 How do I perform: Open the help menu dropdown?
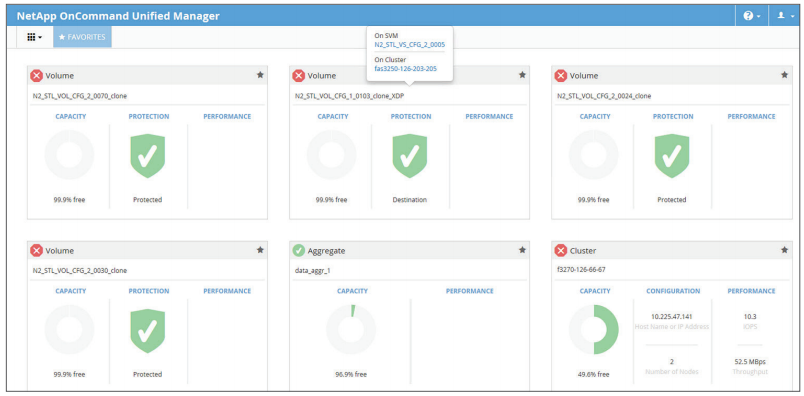[752, 16]
